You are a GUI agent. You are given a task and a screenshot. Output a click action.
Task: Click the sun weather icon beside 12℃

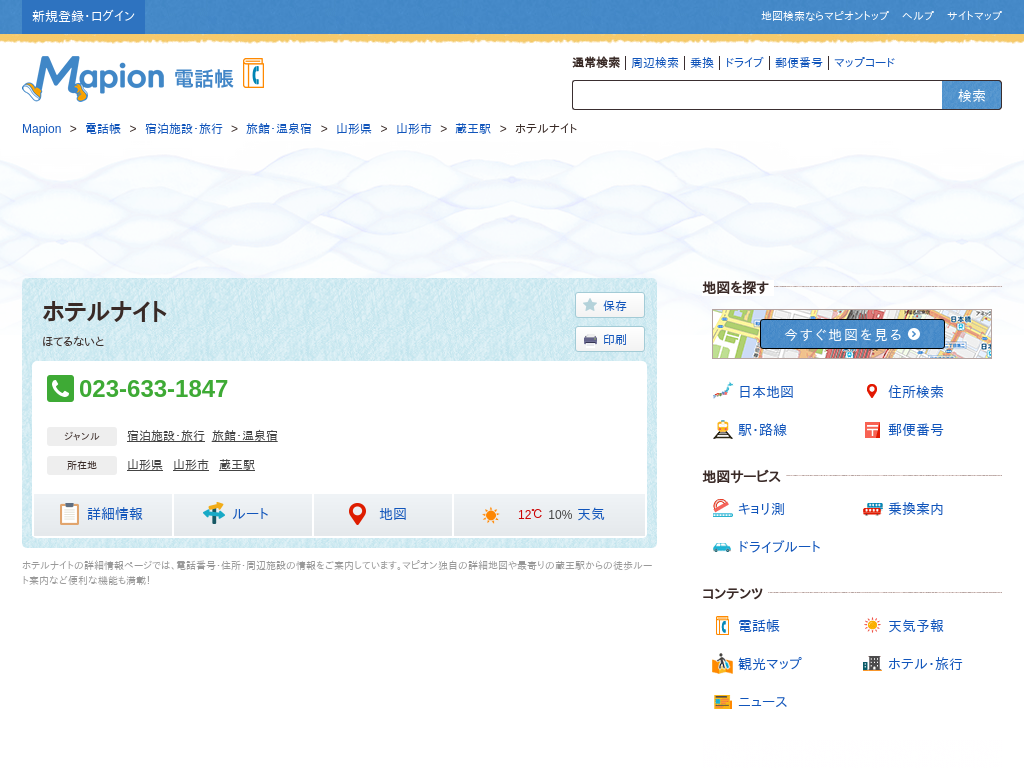tap(490, 515)
